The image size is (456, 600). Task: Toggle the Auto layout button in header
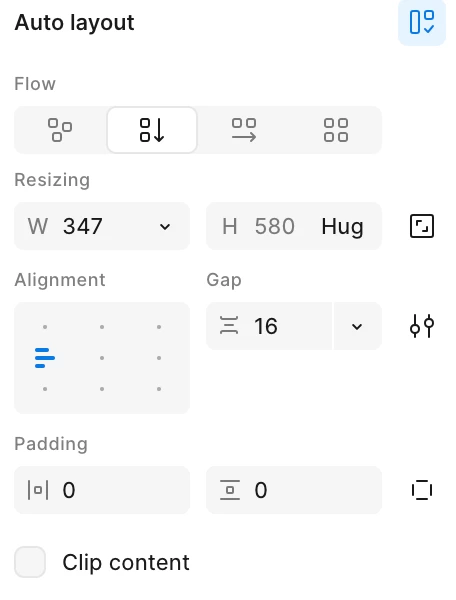422,22
